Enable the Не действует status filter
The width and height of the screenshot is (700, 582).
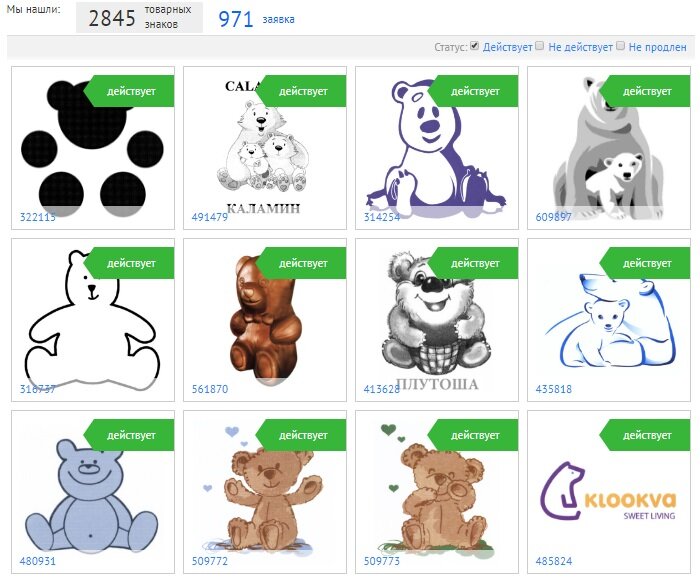(x=540, y=46)
